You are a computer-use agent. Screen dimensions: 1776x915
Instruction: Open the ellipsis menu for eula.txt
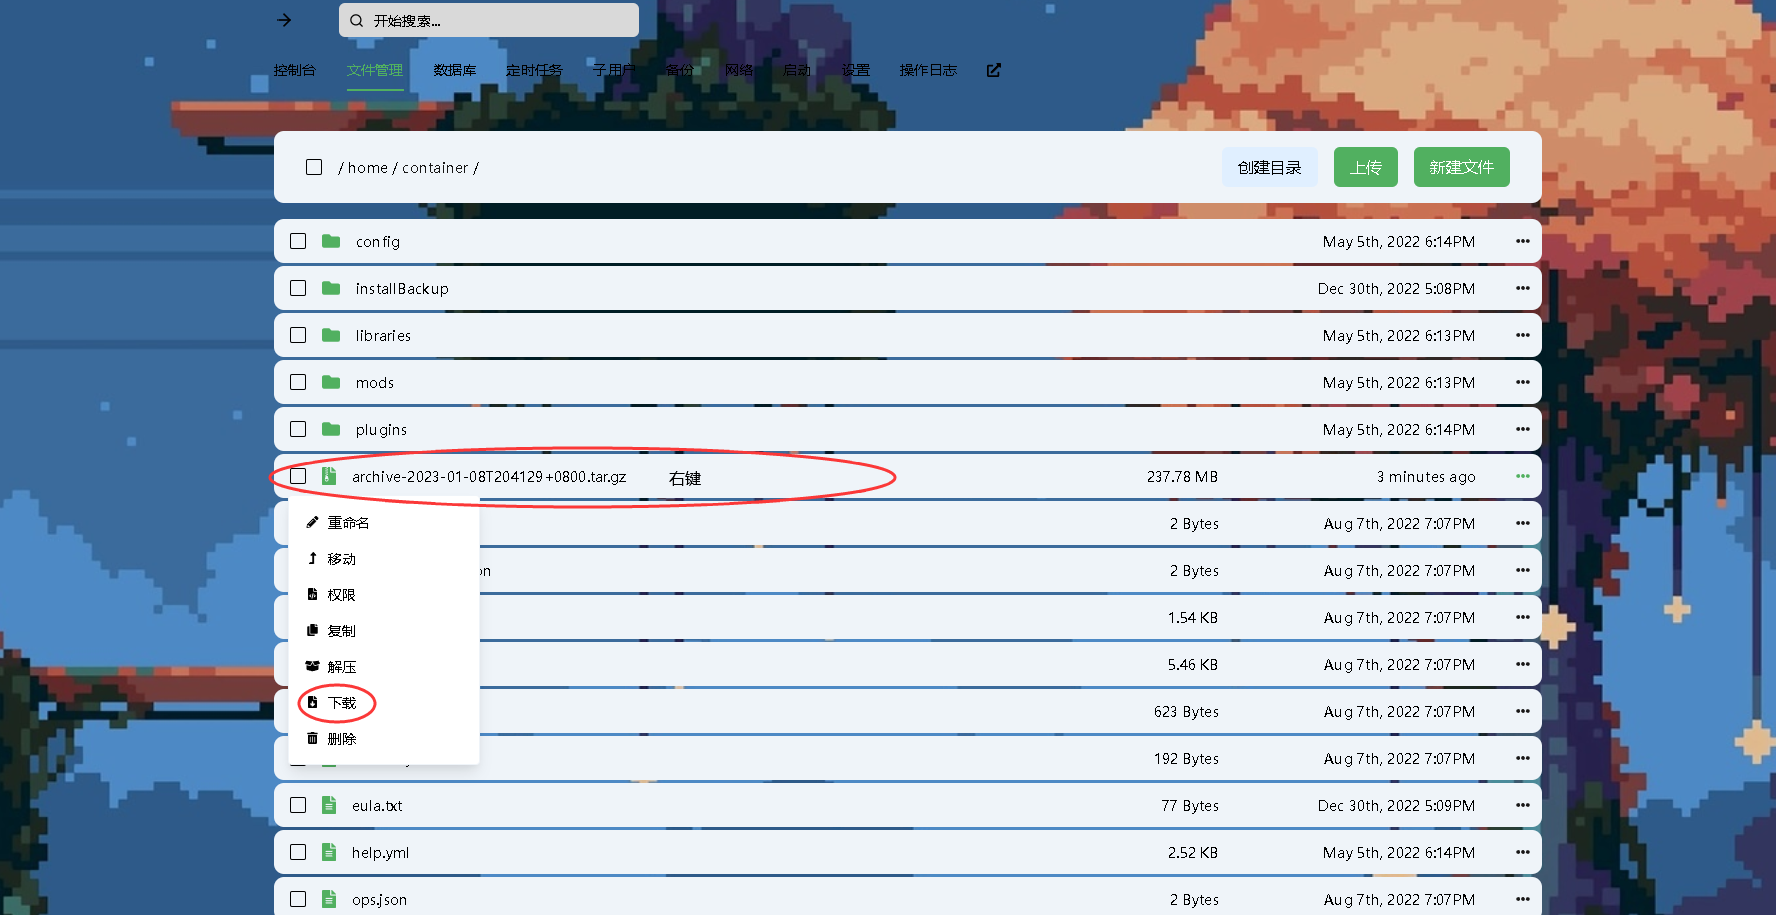coord(1522,805)
